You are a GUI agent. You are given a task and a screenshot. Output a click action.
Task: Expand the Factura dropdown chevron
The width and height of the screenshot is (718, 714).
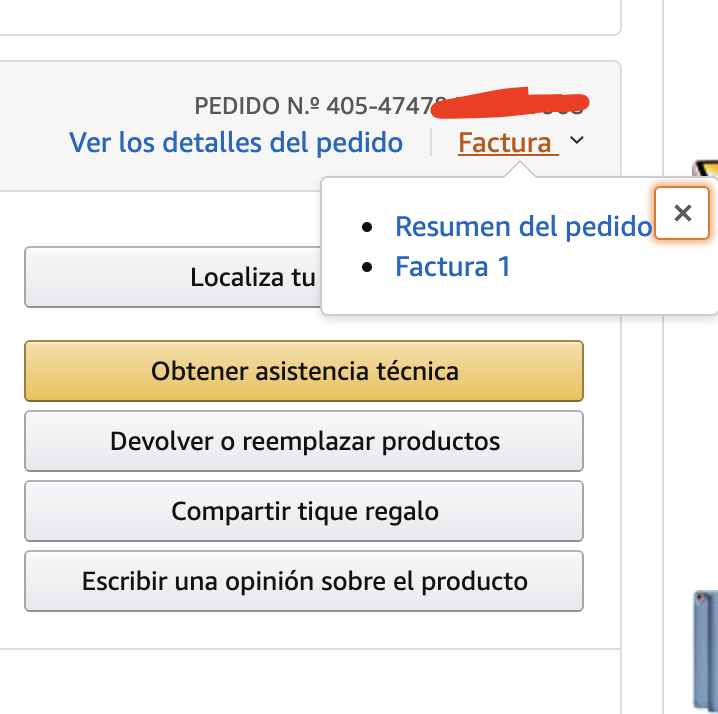click(x=576, y=142)
